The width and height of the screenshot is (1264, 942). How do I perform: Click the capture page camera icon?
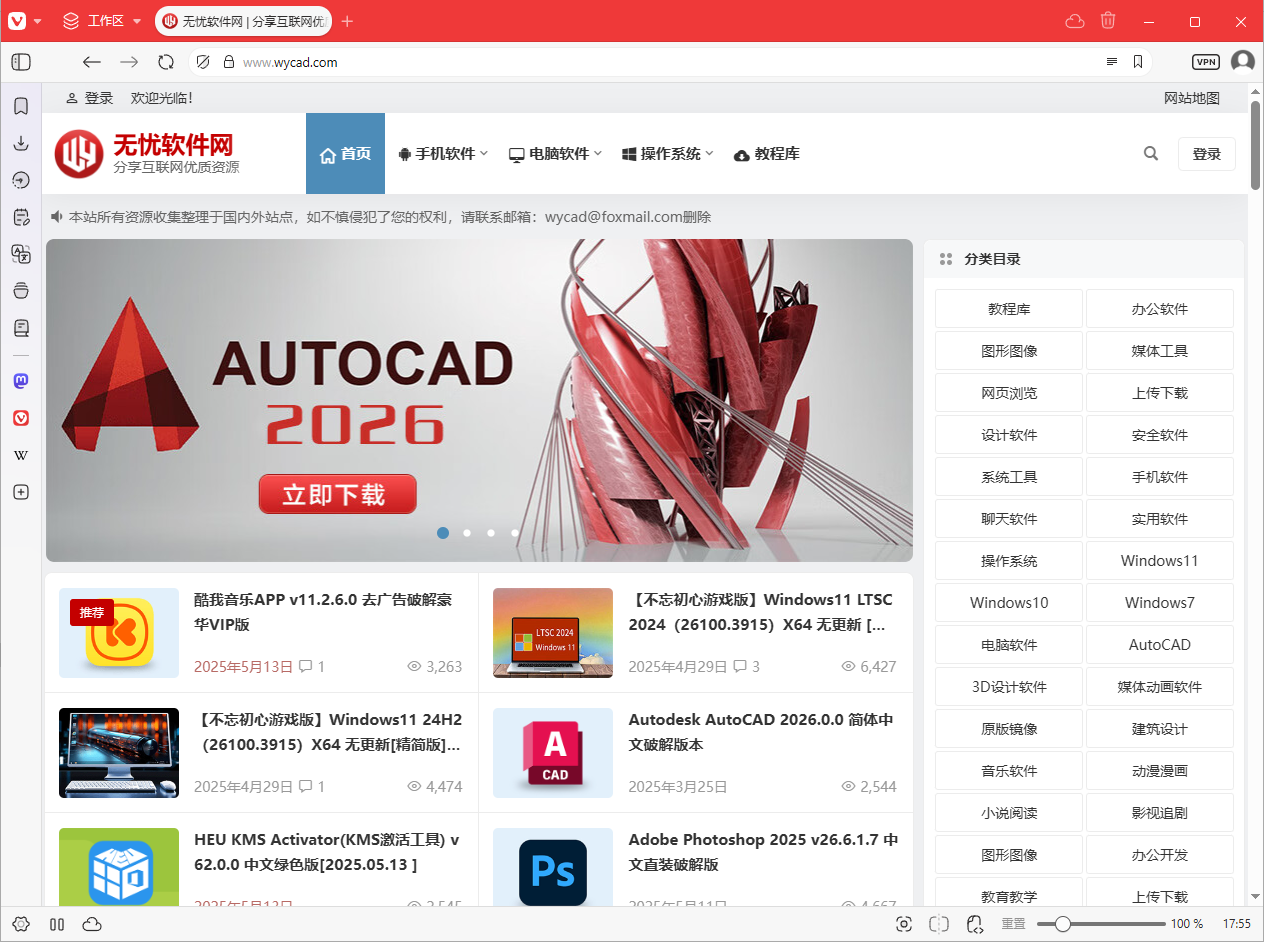pos(904,924)
